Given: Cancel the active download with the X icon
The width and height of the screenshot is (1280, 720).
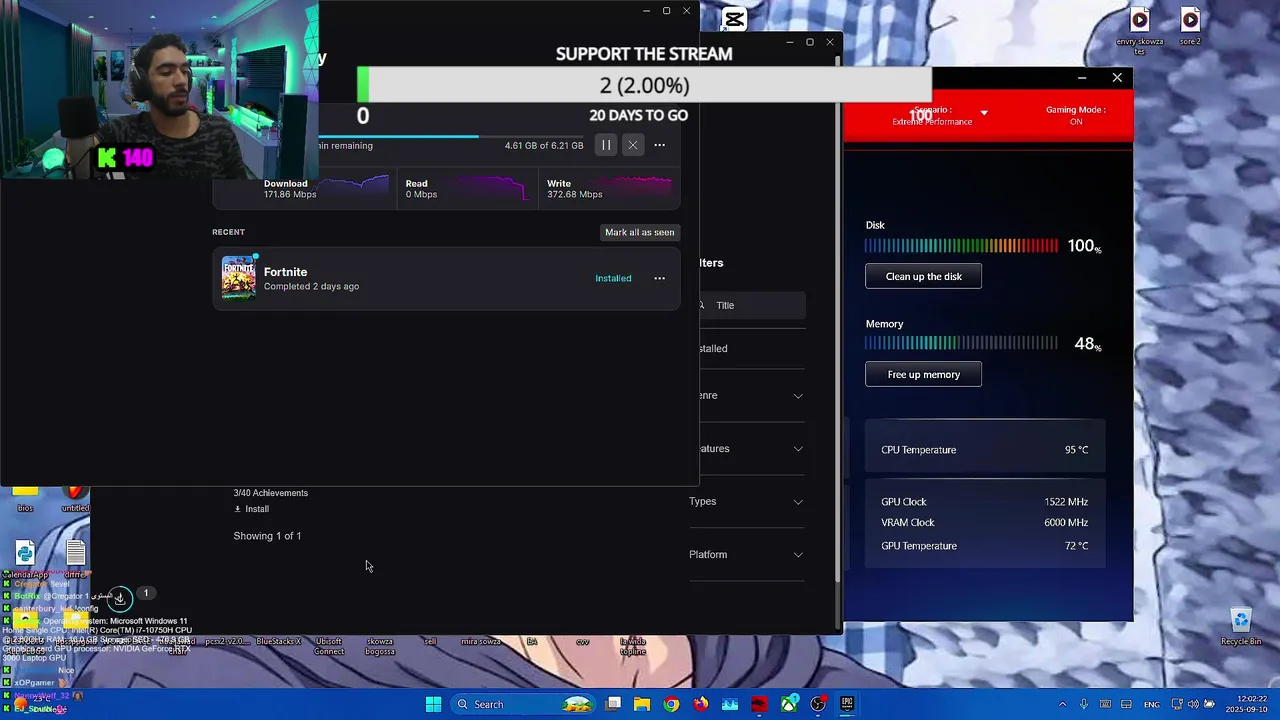Looking at the screenshot, I should 632,145.
